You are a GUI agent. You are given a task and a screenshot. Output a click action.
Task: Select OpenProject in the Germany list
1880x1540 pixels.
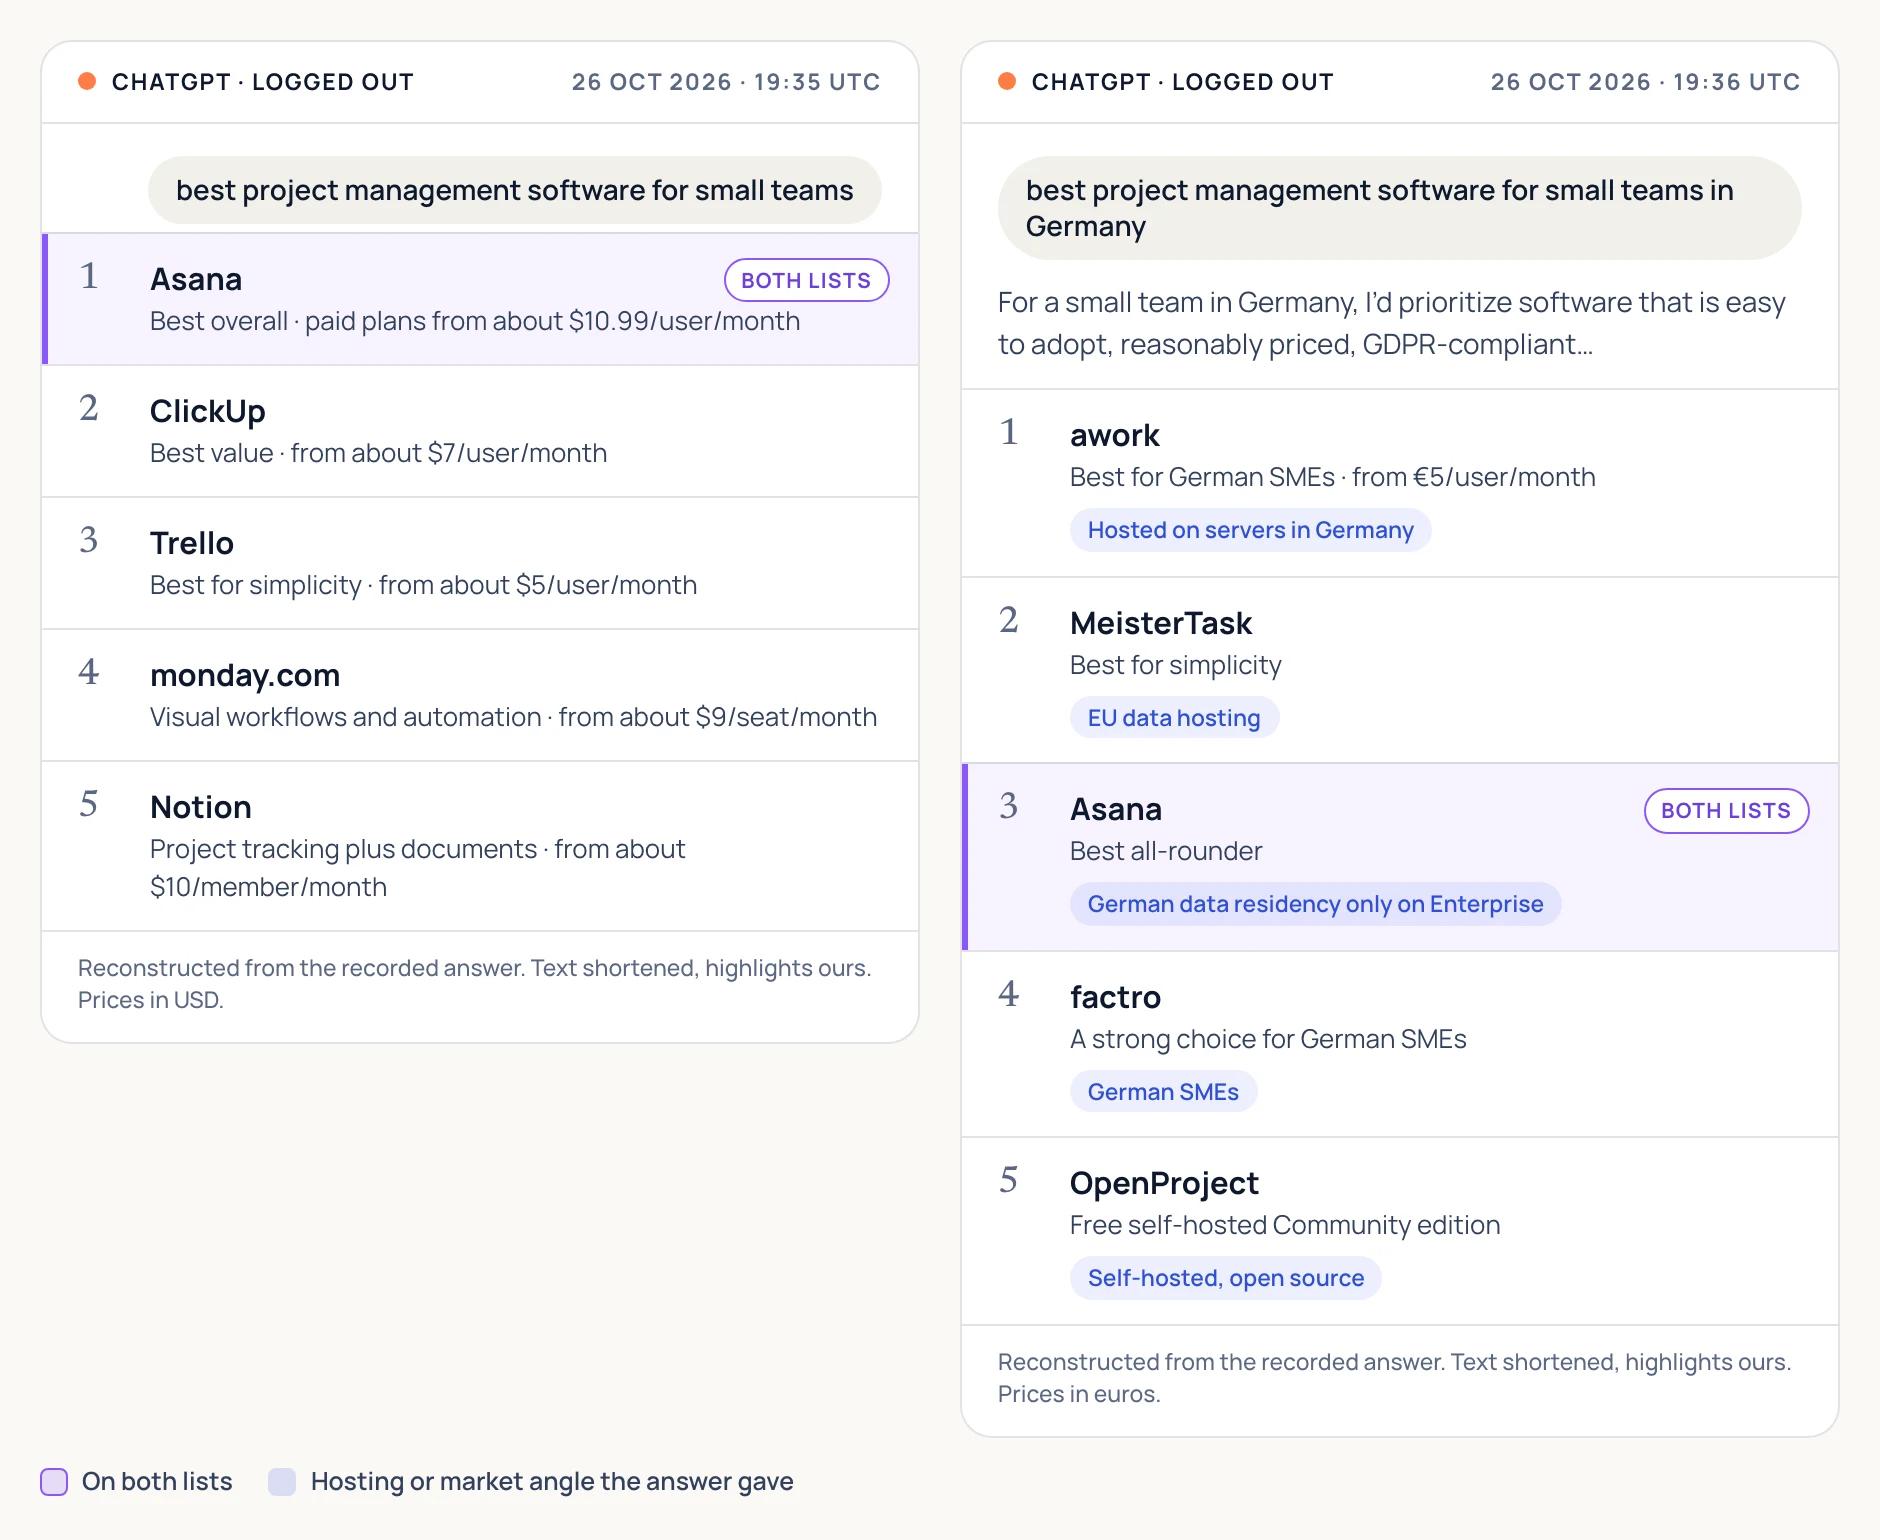tap(1400, 1231)
